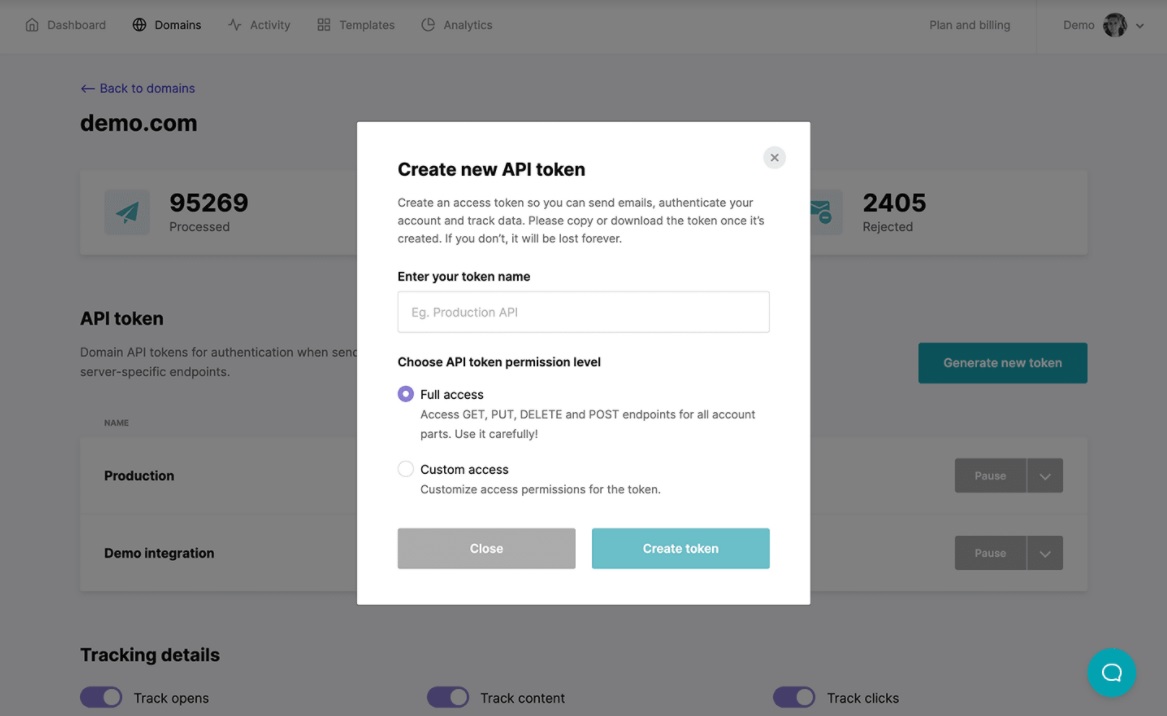Image resolution: width=1167 pixels, height=716 pixels.
Task: Expand the Production token dropdown arrow
Action: click(x=1044, y=476)
